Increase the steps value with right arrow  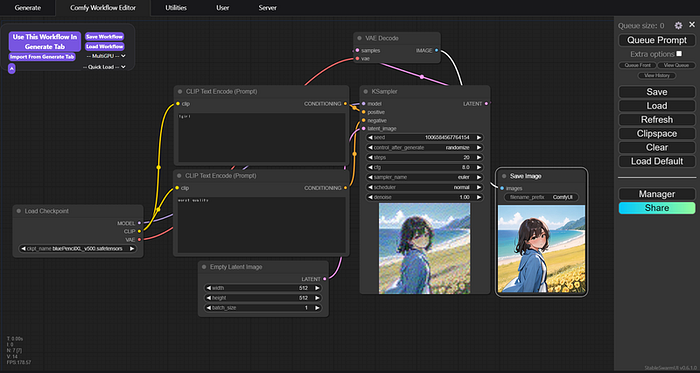pyautogui.click(x=478, y=157)
